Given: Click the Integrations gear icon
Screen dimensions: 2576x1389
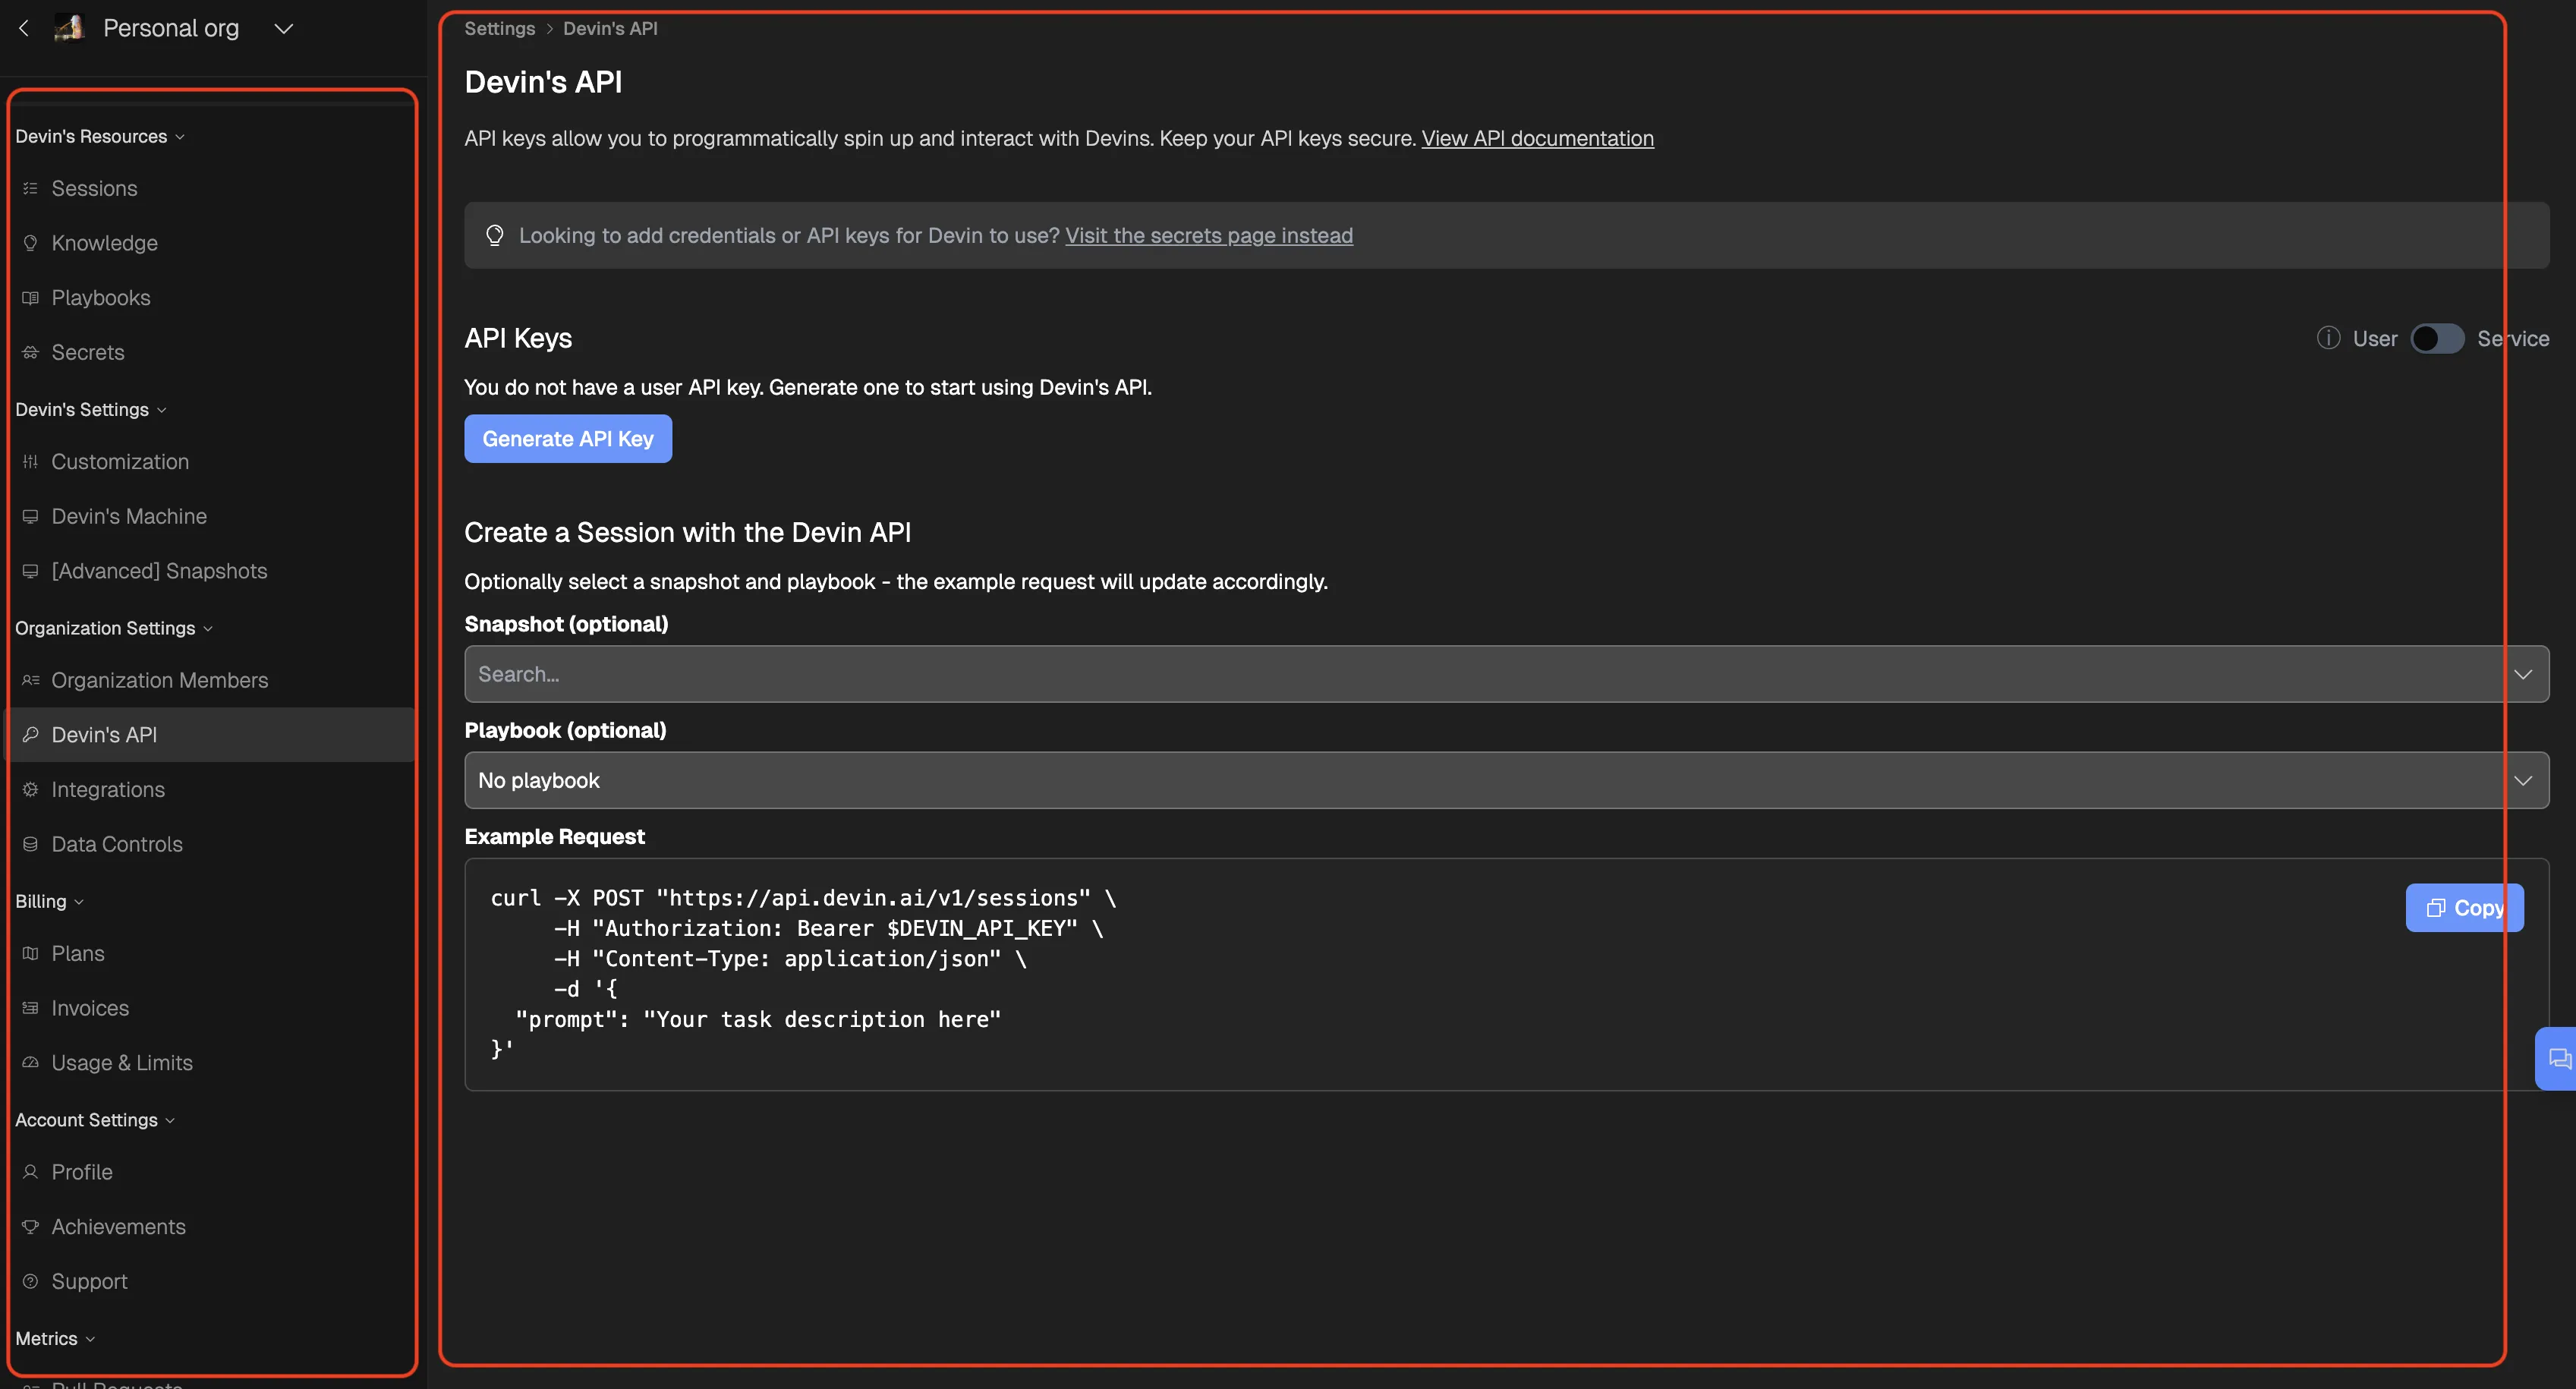Looking at the screenshot, I should 30,790.
